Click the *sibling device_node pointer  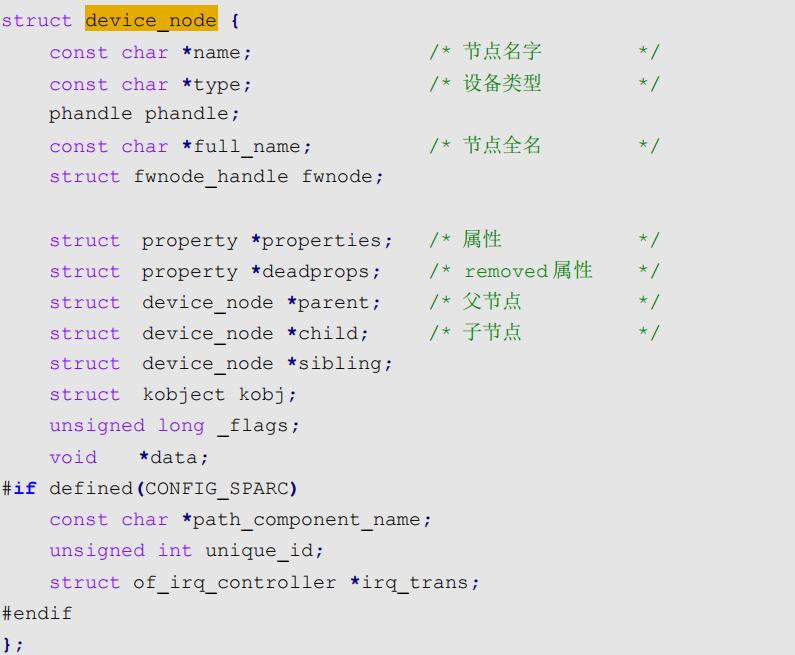(340, 364)
